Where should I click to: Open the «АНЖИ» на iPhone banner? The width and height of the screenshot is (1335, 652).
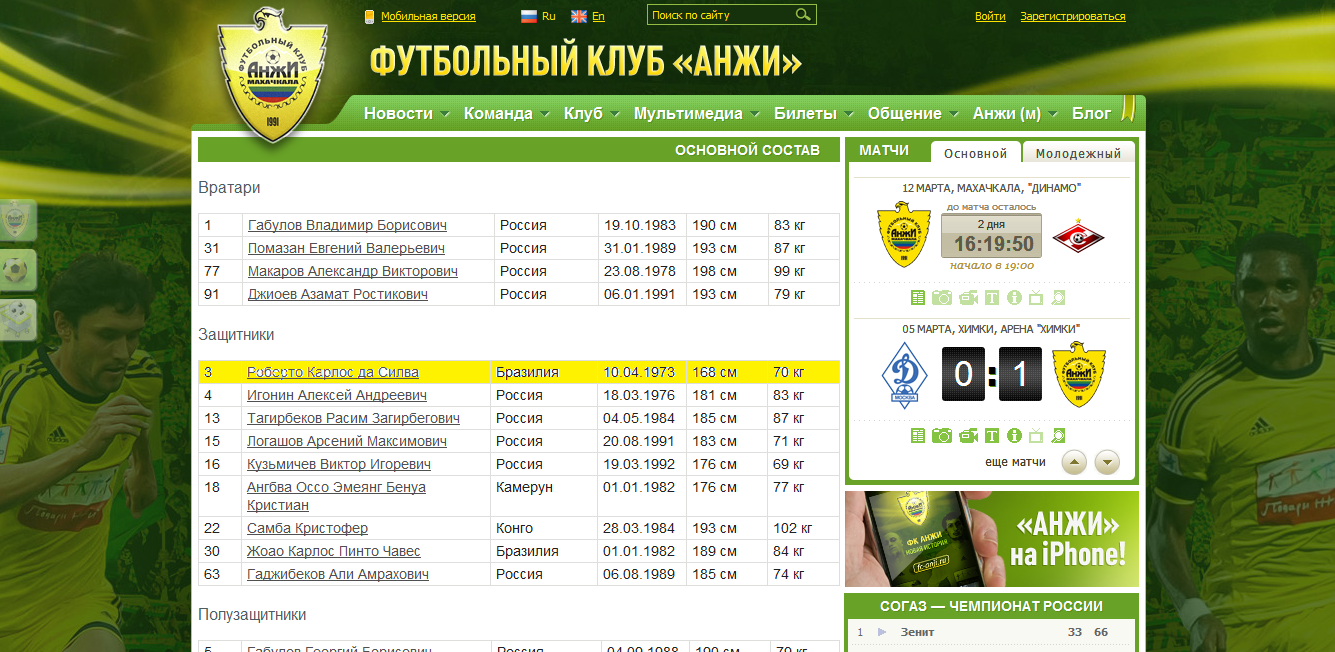coord(992,539)
